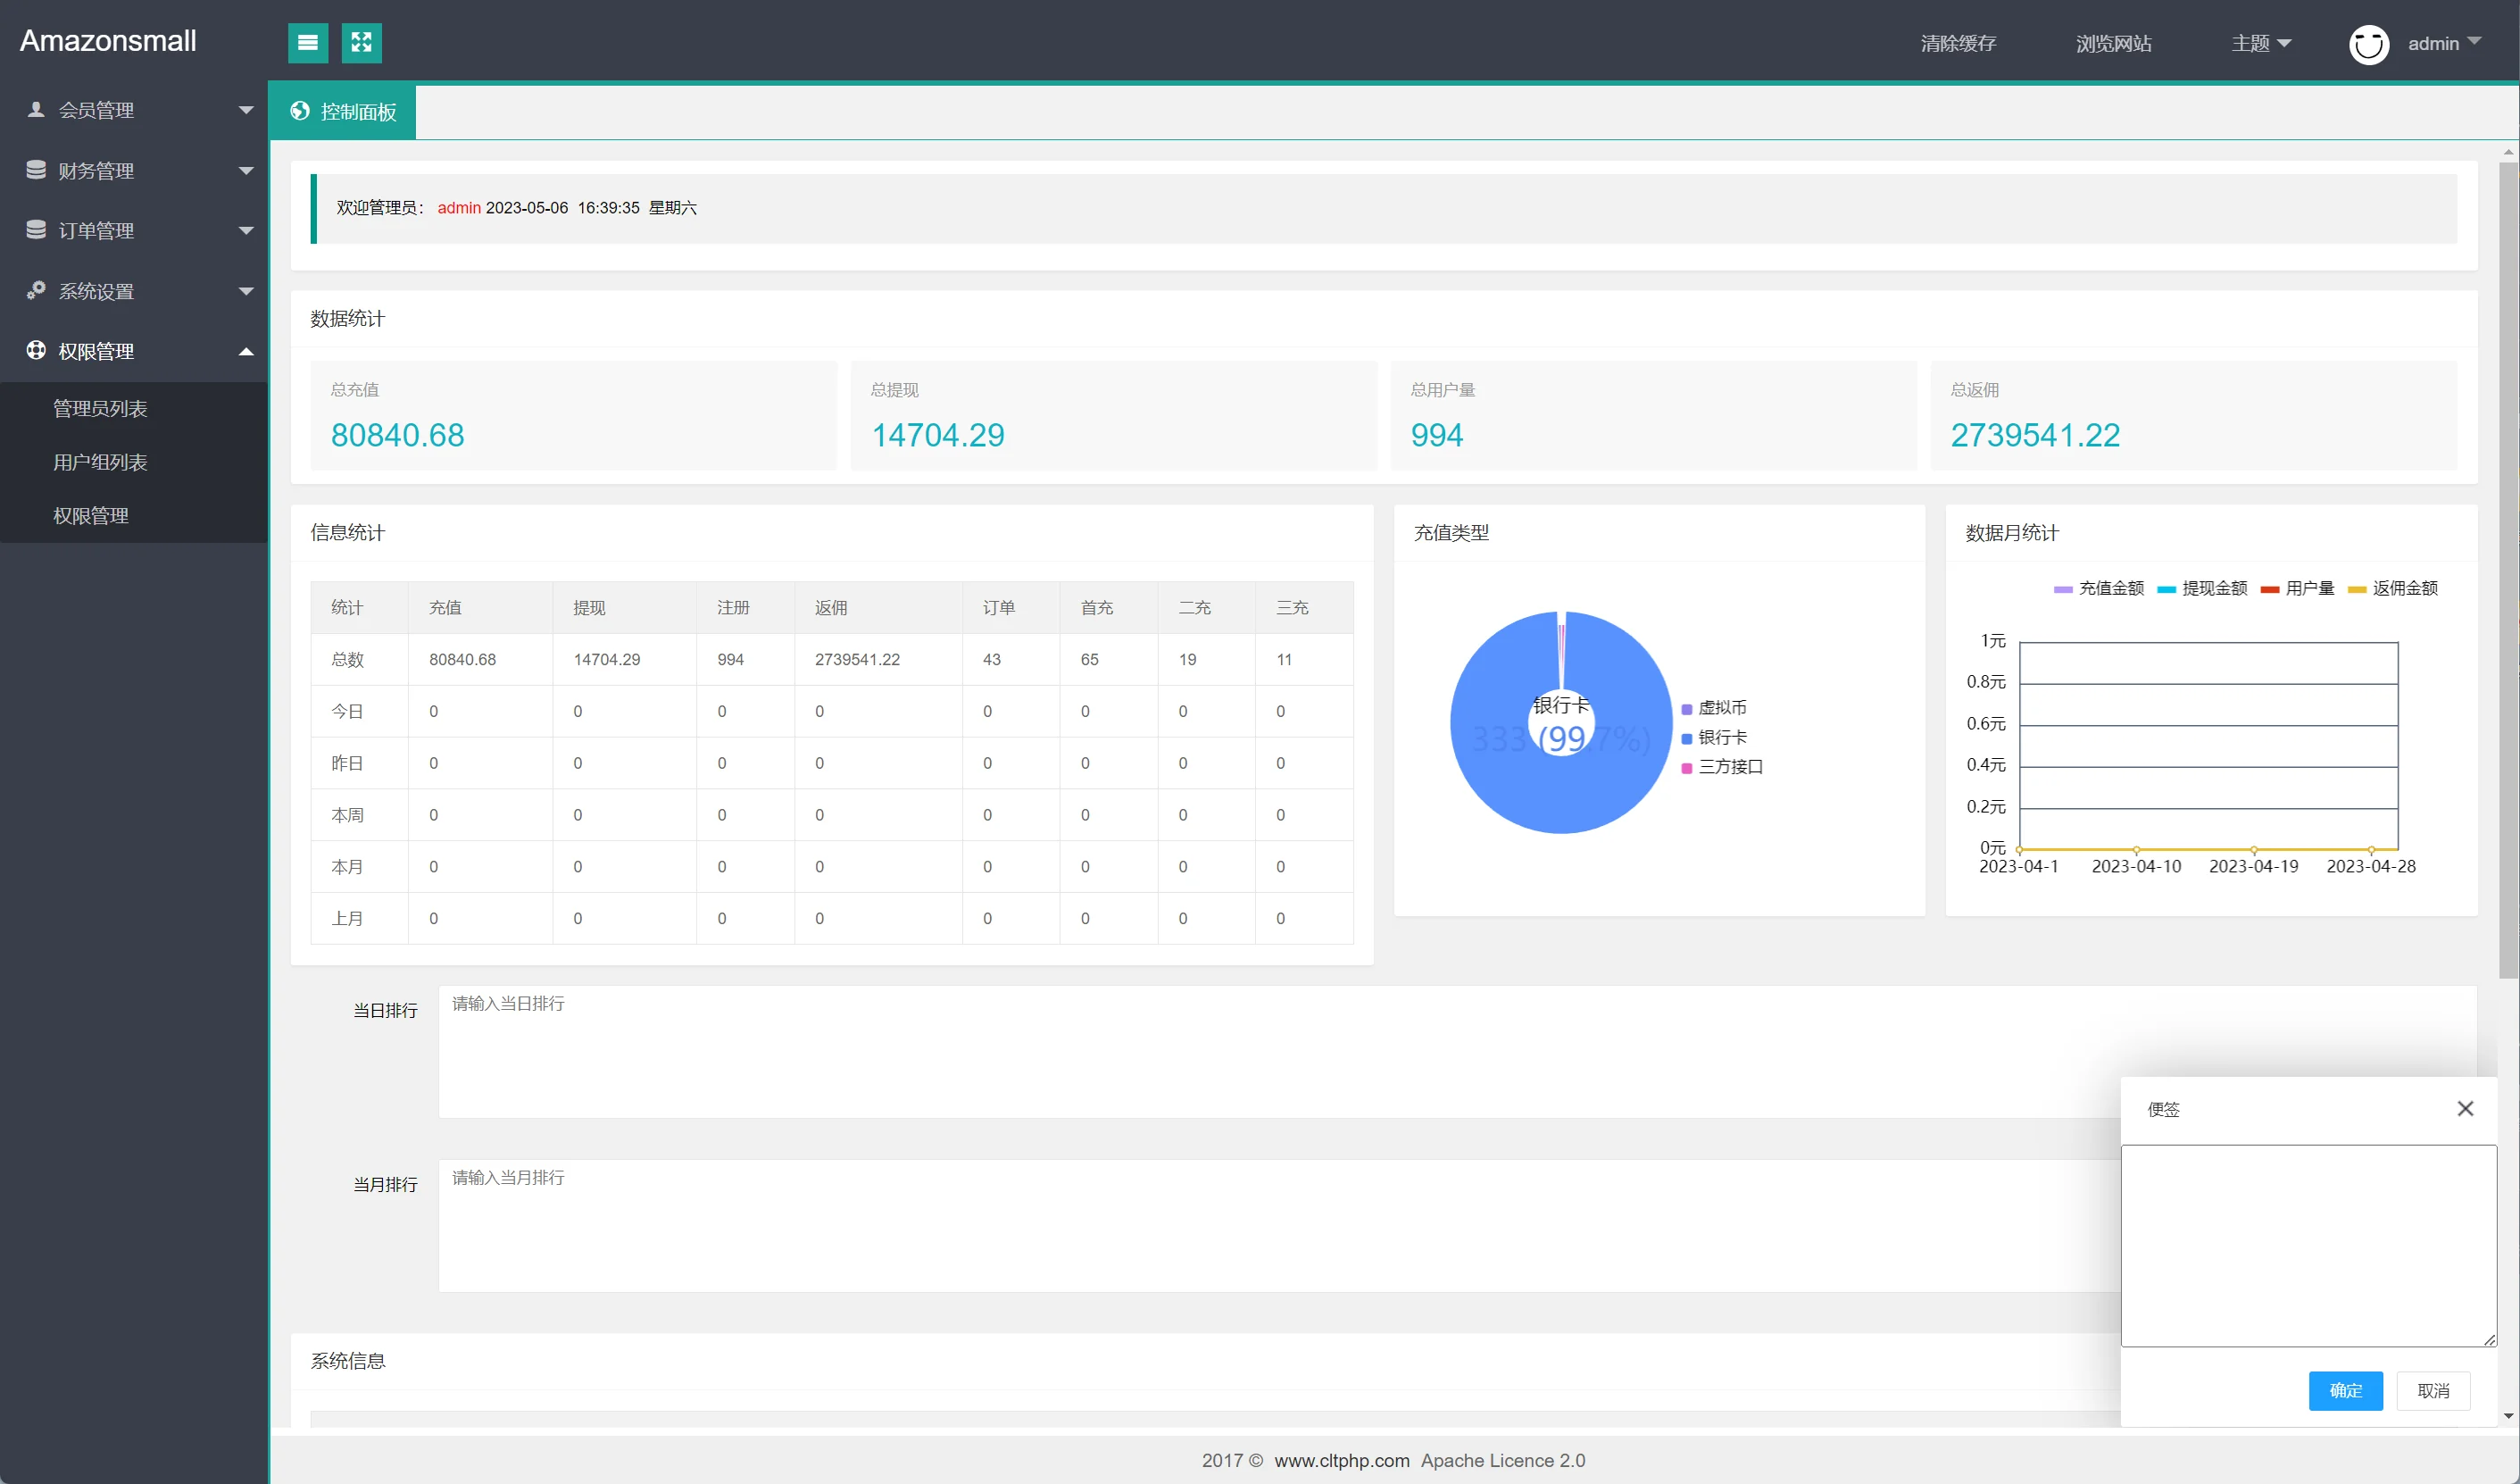Click the 会员管理 user icon

click(x=36, y=110)
